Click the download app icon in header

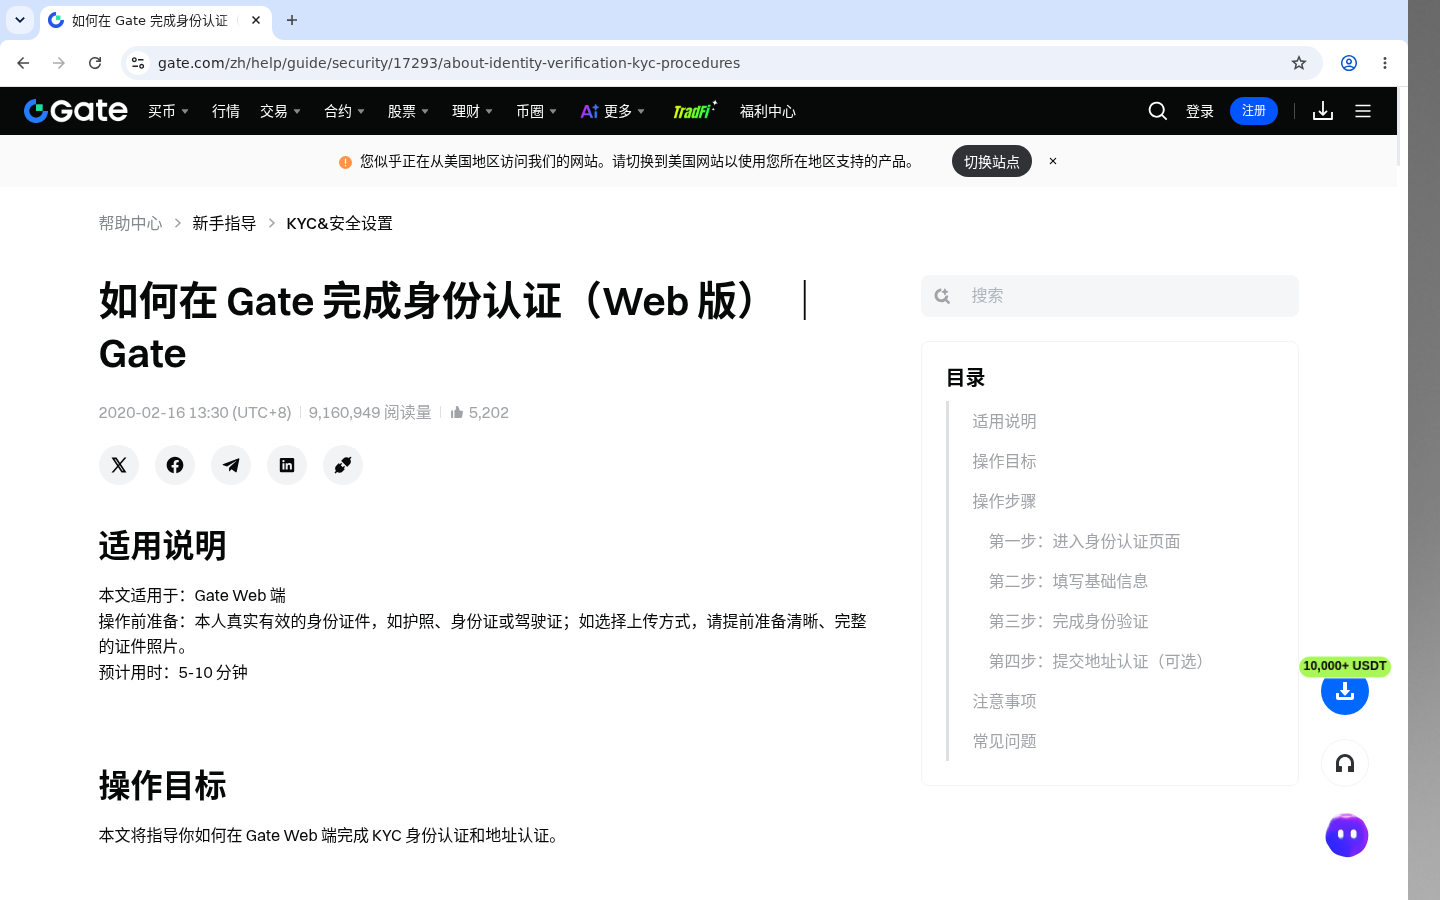tap(1323, 111)
